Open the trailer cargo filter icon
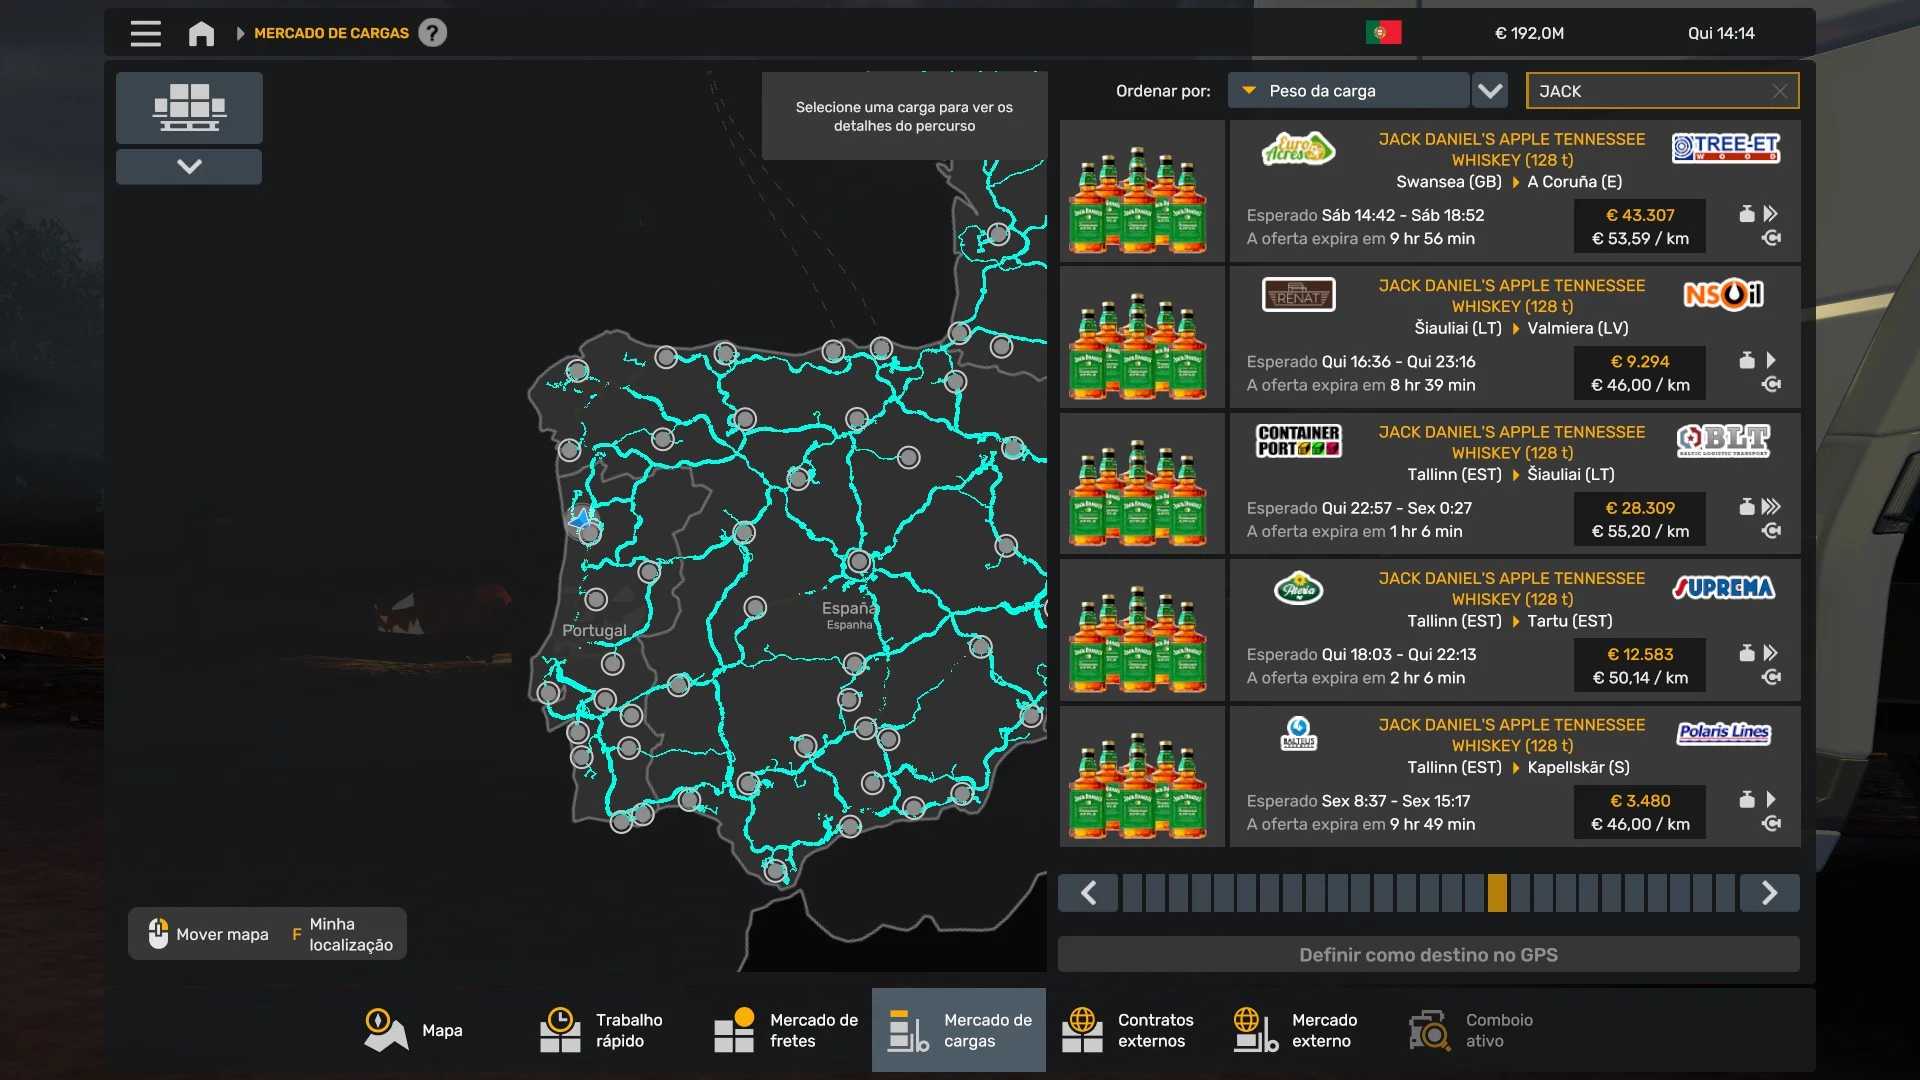Screen dimensions: 1920x1080 click(x=189, y=107)
